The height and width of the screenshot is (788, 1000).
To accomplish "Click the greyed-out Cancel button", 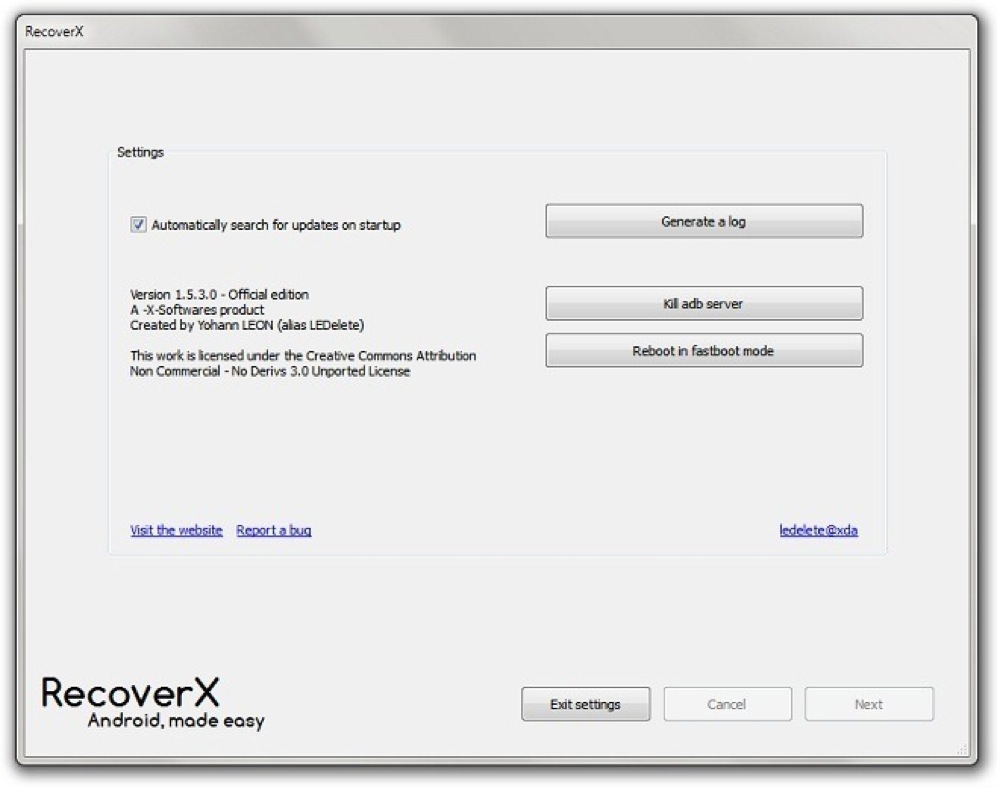I will (x=727, y=704).
